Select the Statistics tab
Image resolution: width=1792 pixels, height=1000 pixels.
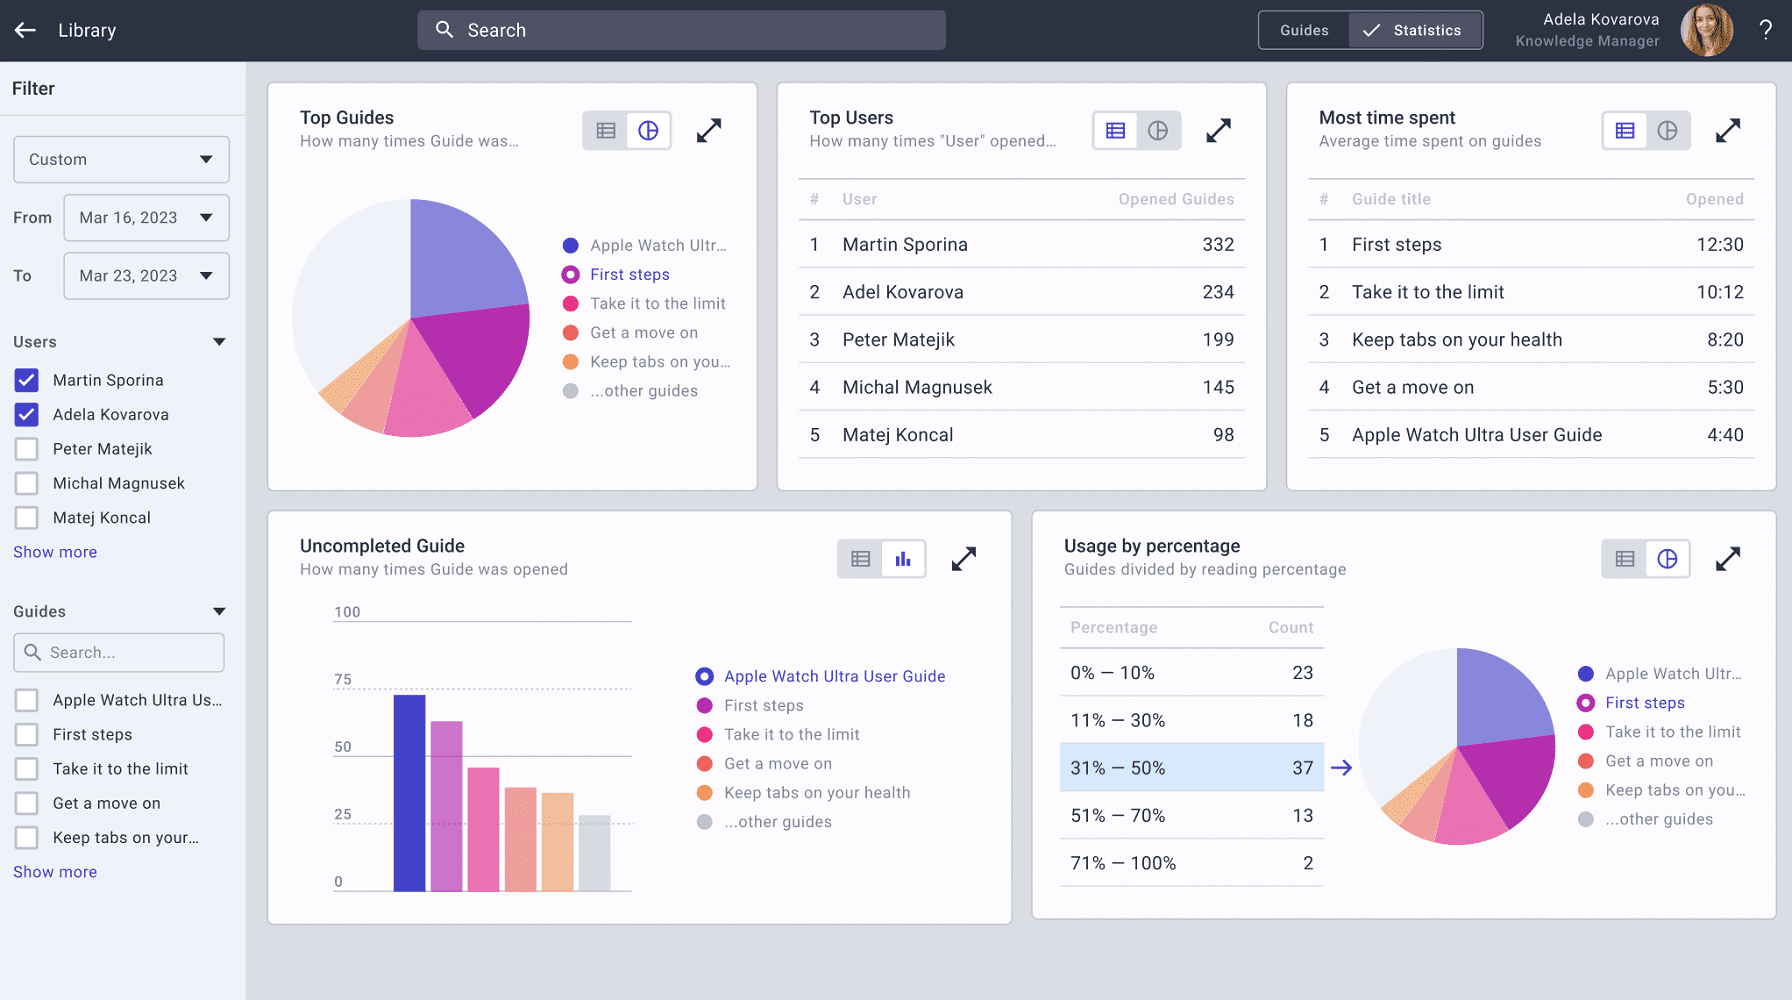point(1415,30)
